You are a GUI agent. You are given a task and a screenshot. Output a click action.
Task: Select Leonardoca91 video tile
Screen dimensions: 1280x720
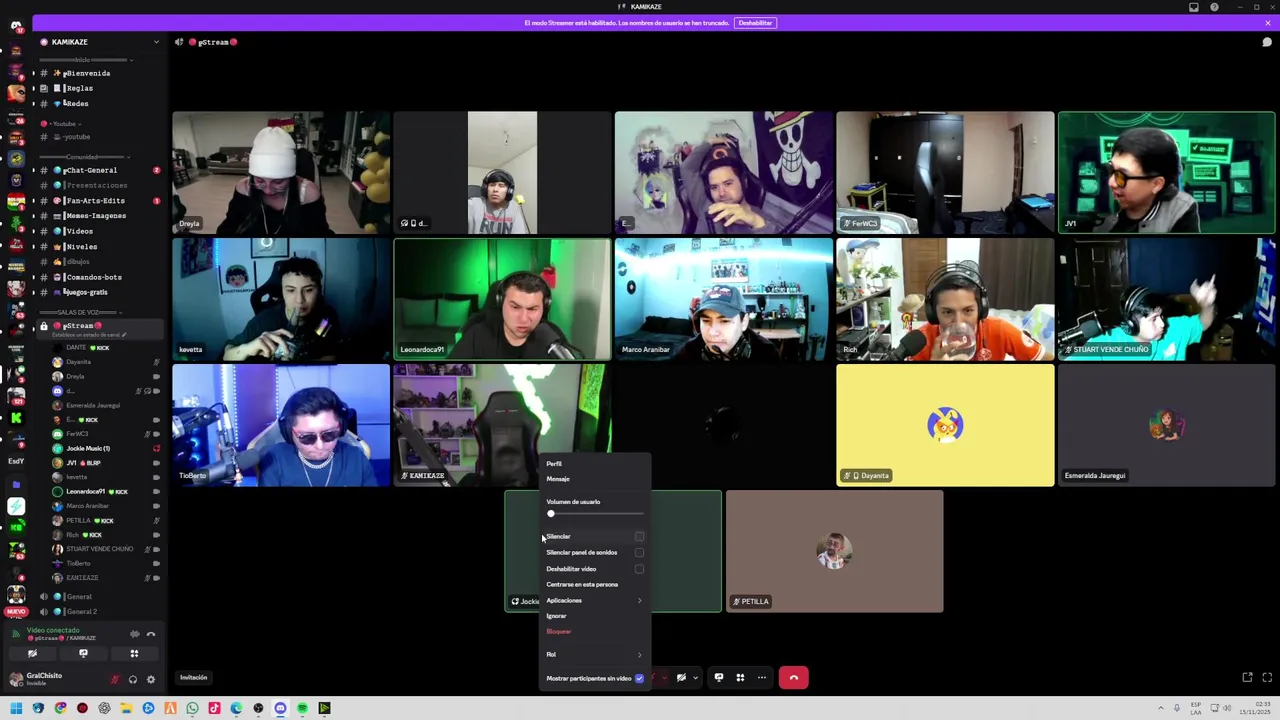(x=502, y=298)
